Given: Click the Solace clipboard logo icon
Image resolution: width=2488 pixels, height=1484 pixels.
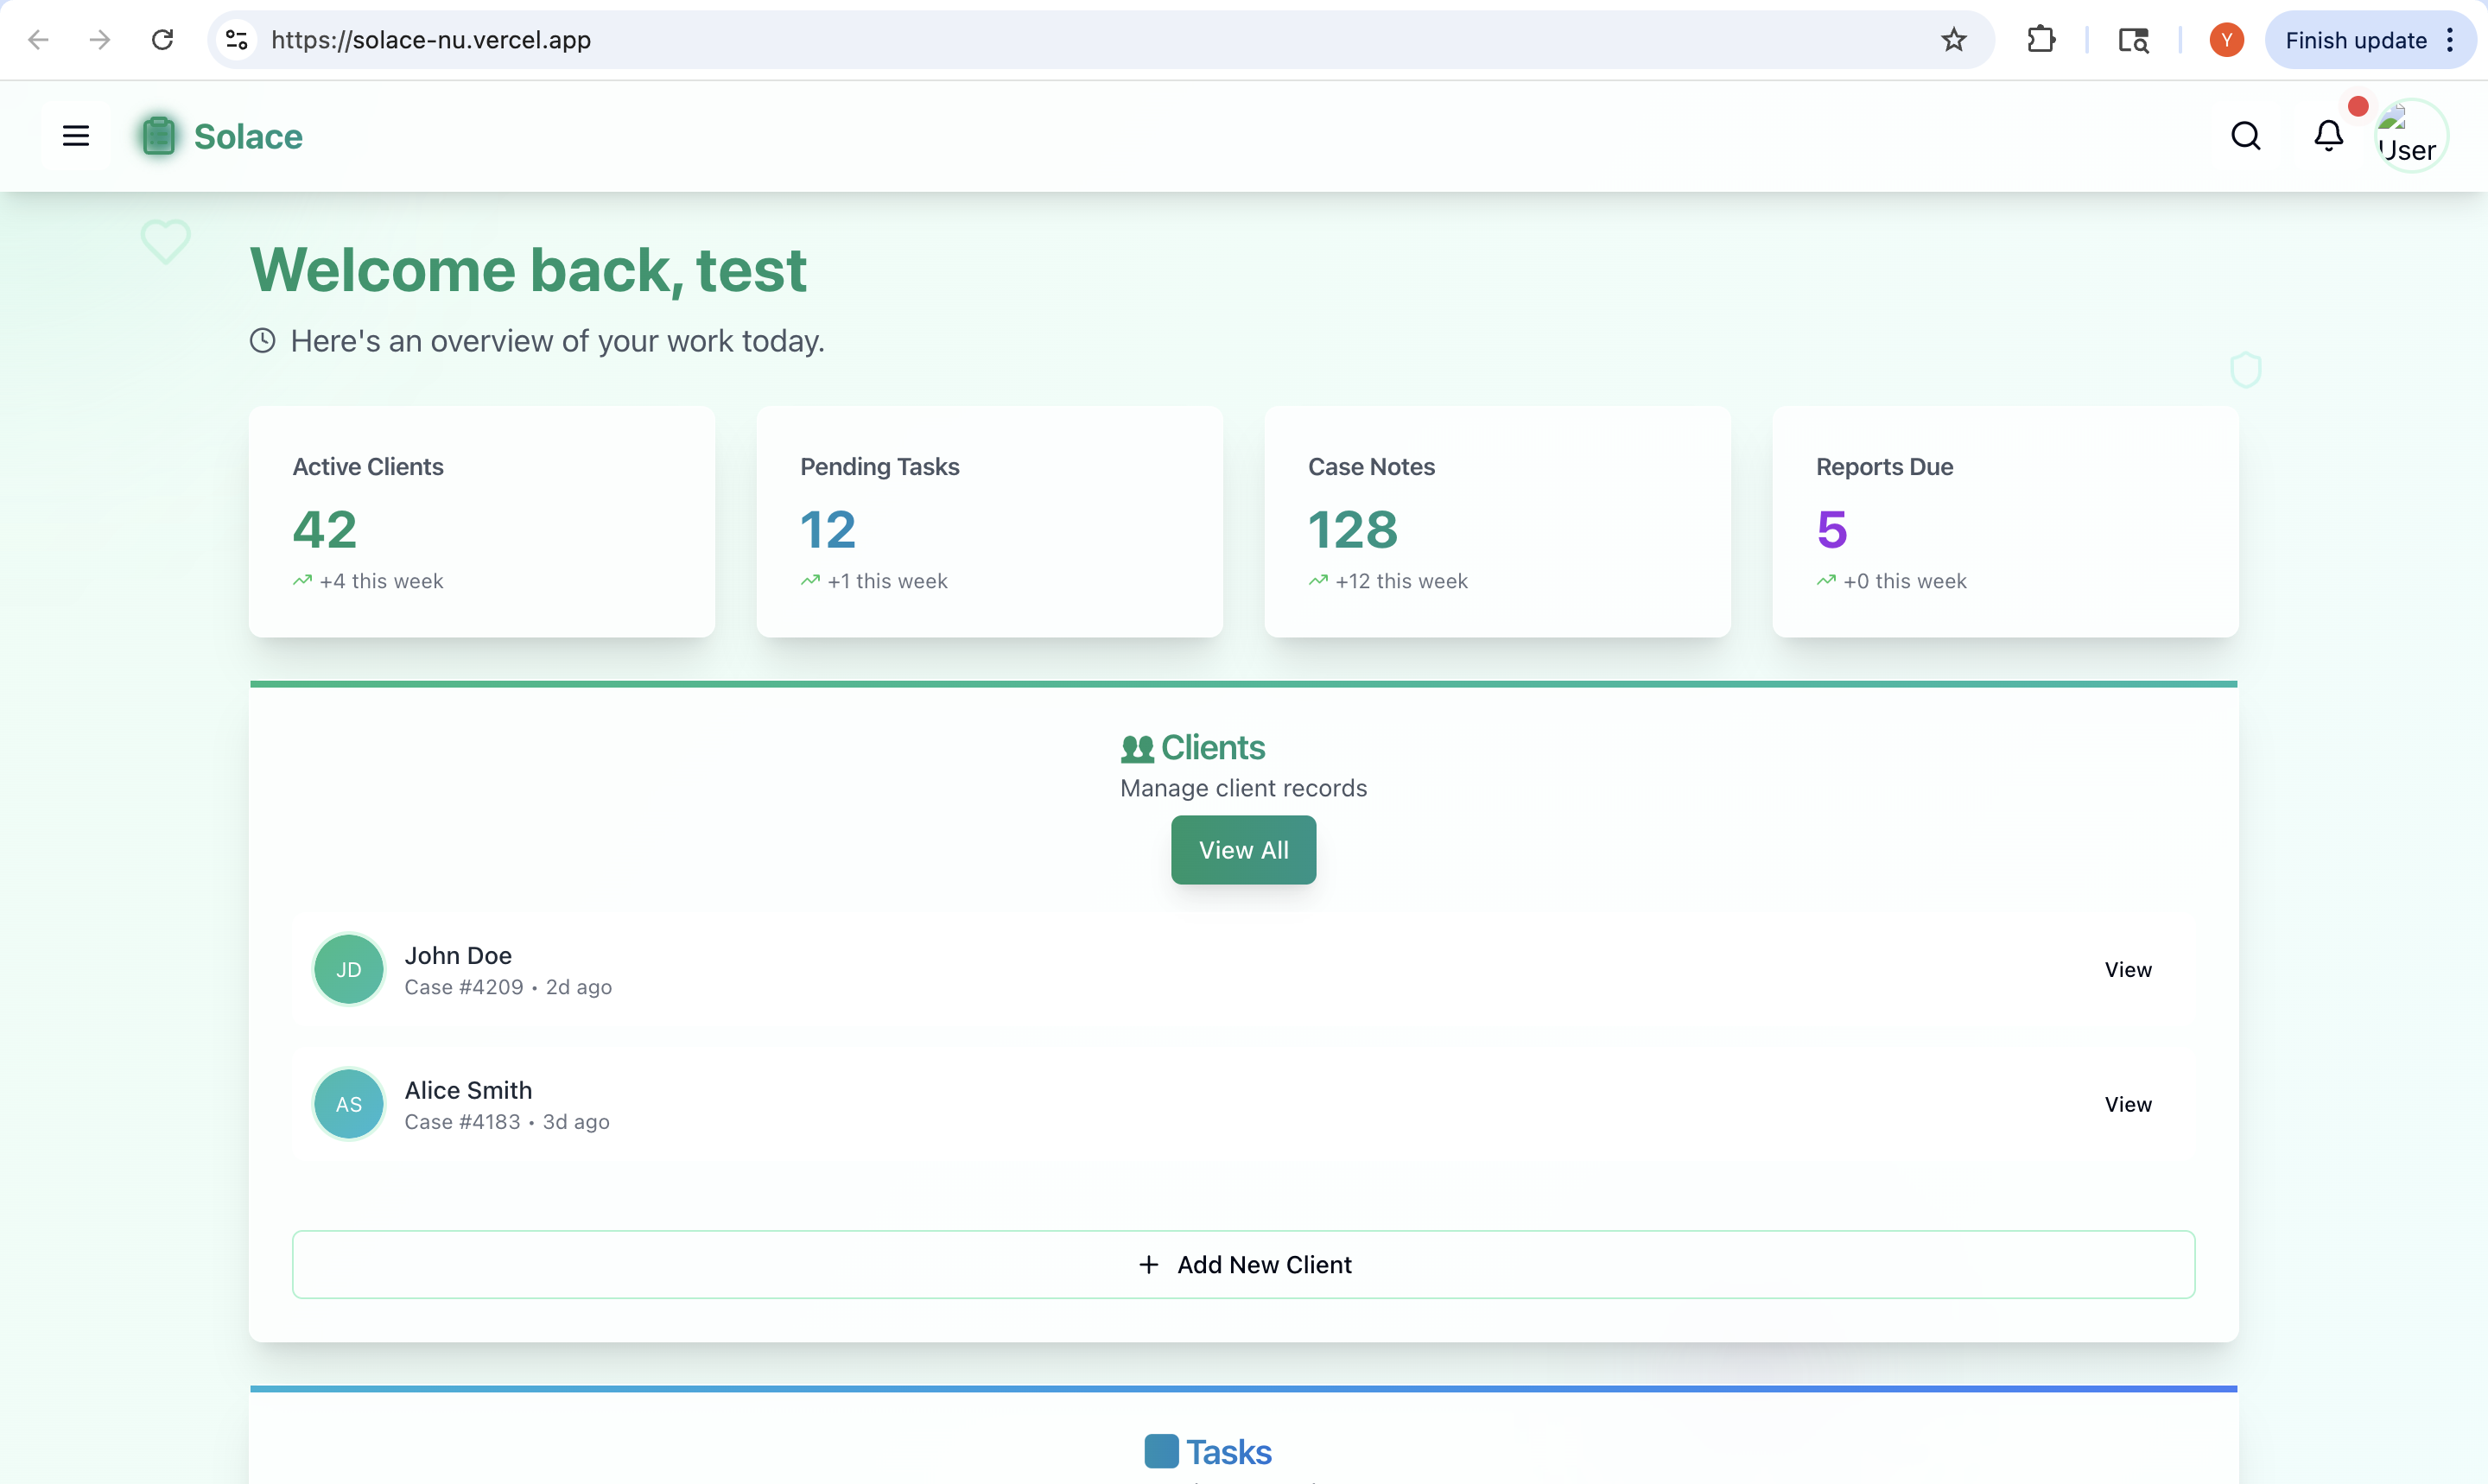Looking at the screenshot, I should [158, 136].
